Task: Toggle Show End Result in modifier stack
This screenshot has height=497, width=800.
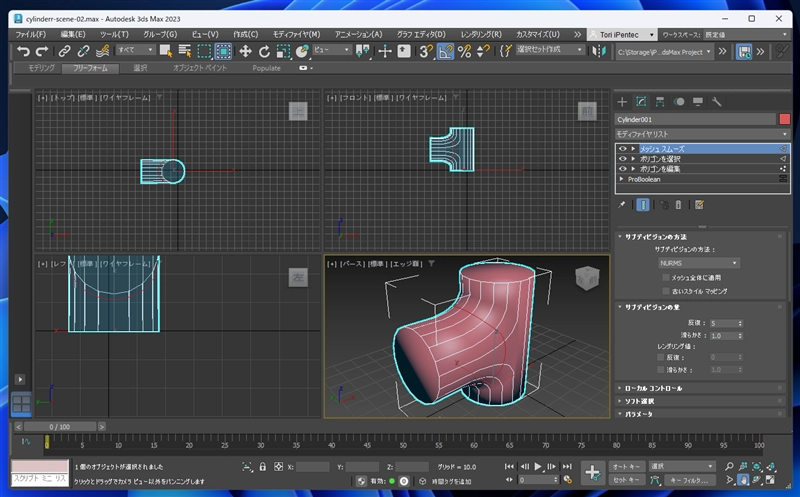Action: coord(643,205)
